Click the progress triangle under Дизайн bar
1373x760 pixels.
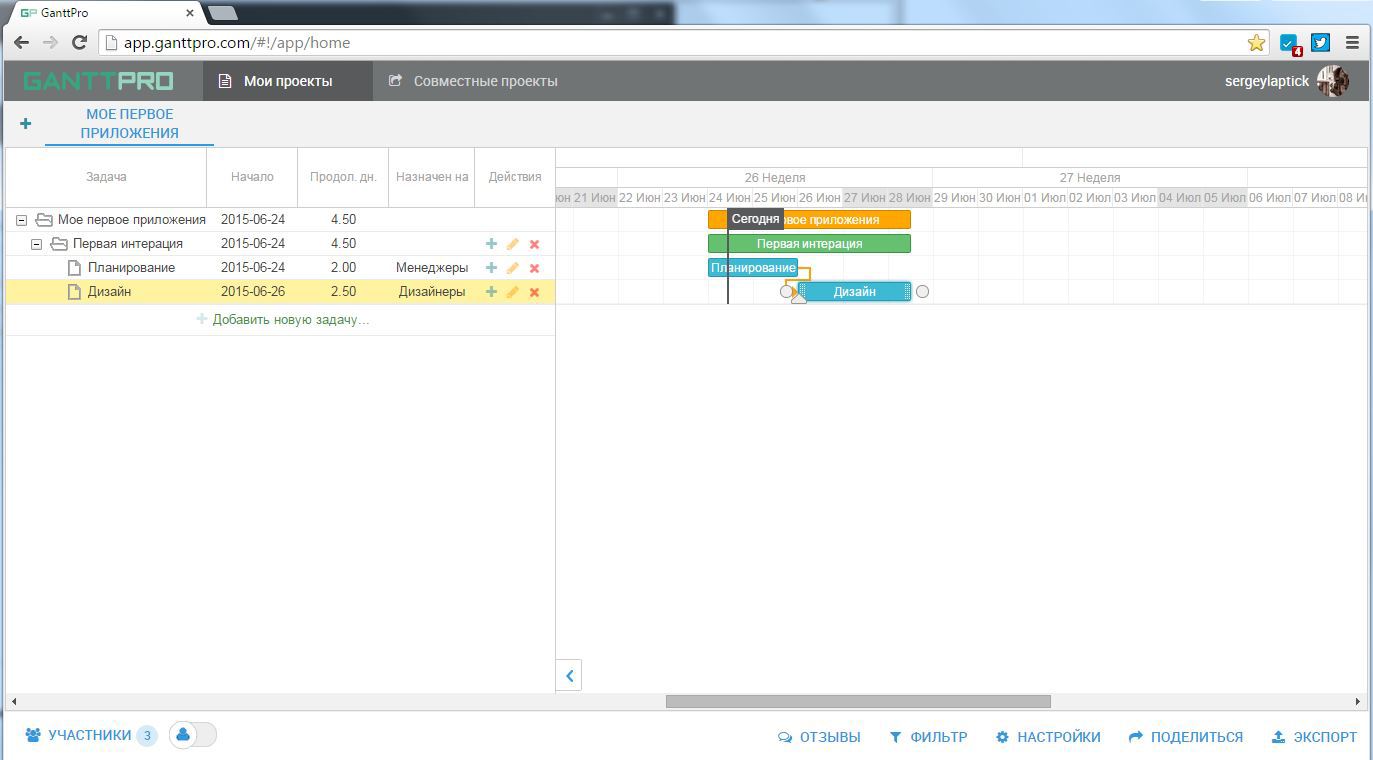[x=799, y=297]
